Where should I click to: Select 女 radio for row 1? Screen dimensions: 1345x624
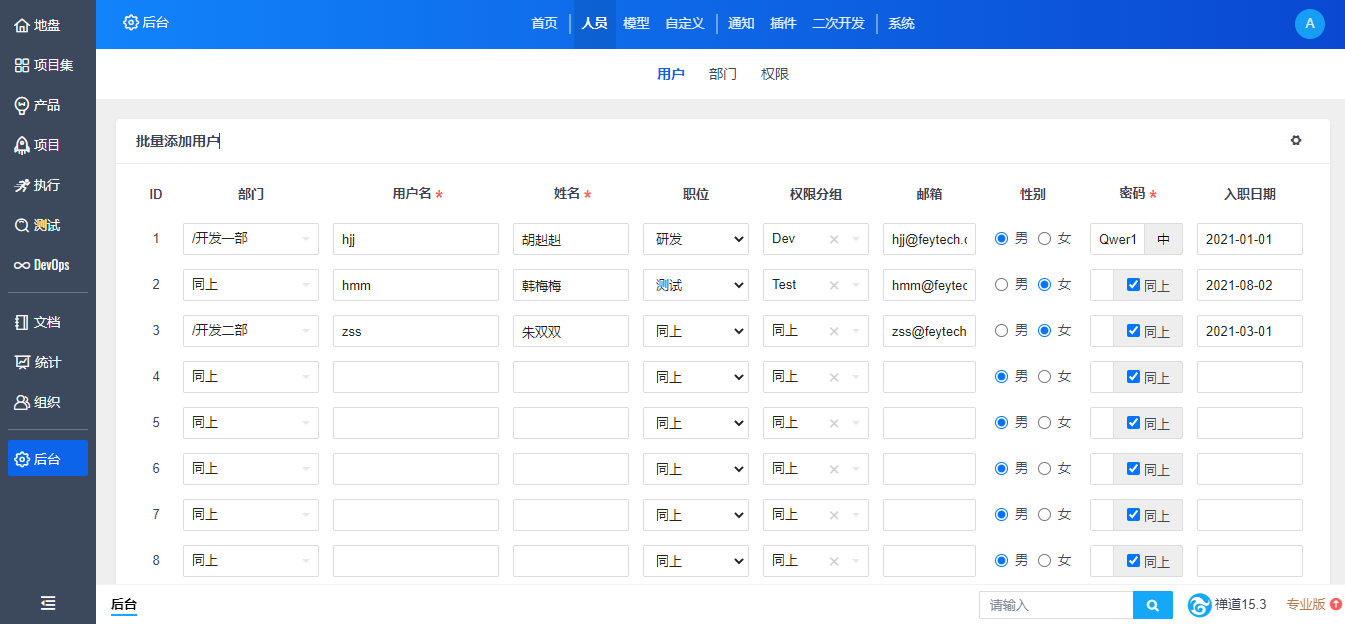(x=1045, y=238)
